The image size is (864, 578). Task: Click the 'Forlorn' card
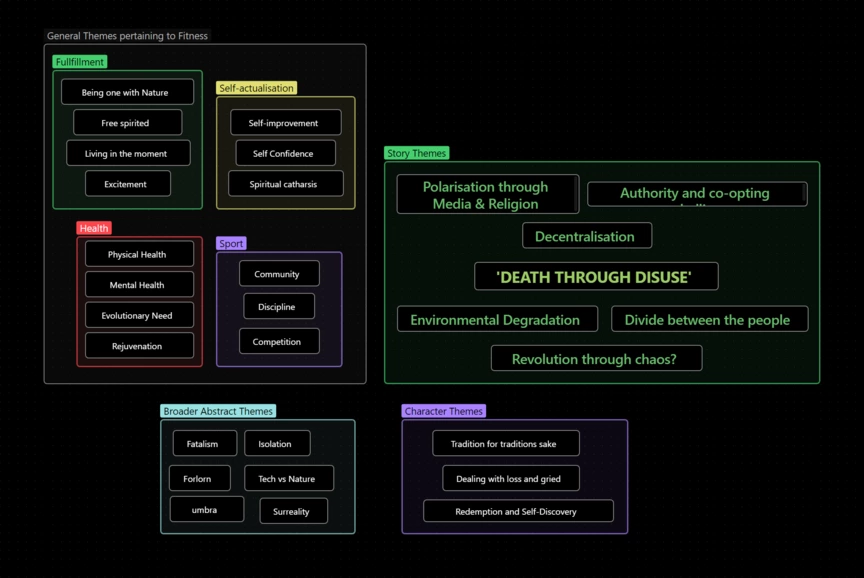[199, 478]
